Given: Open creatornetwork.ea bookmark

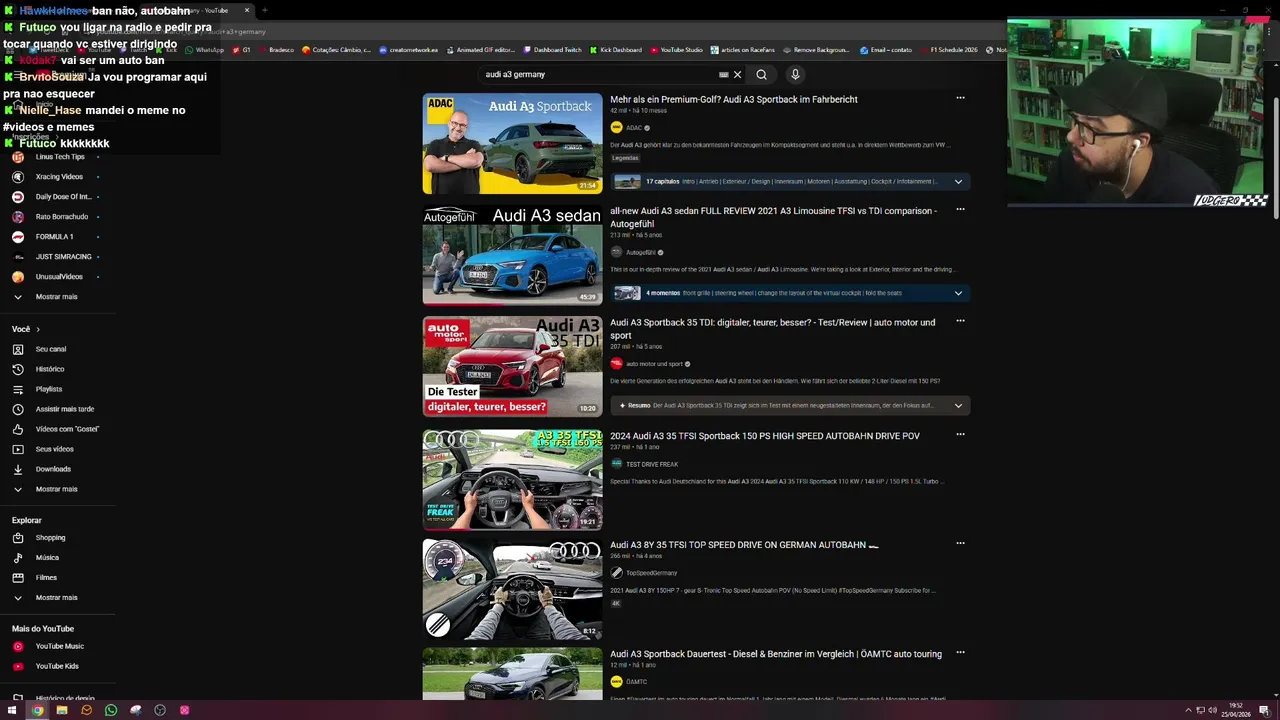Looking at the screenshot, I should click(409, 50).
